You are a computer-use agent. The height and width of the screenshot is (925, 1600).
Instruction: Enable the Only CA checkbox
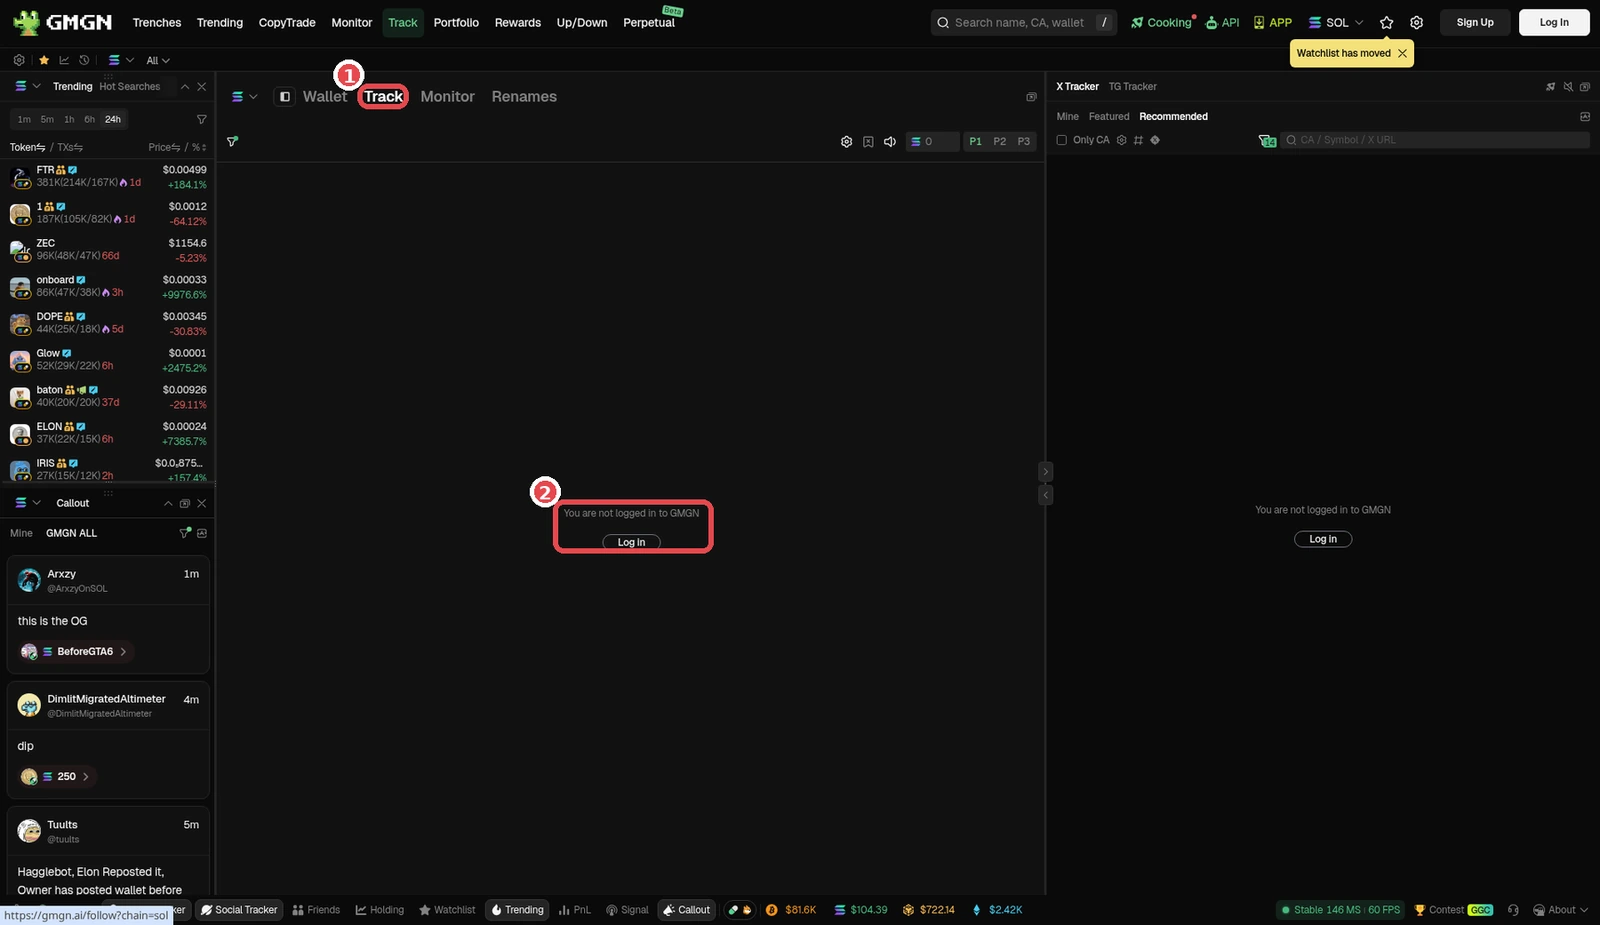(x=1062, y=140)
